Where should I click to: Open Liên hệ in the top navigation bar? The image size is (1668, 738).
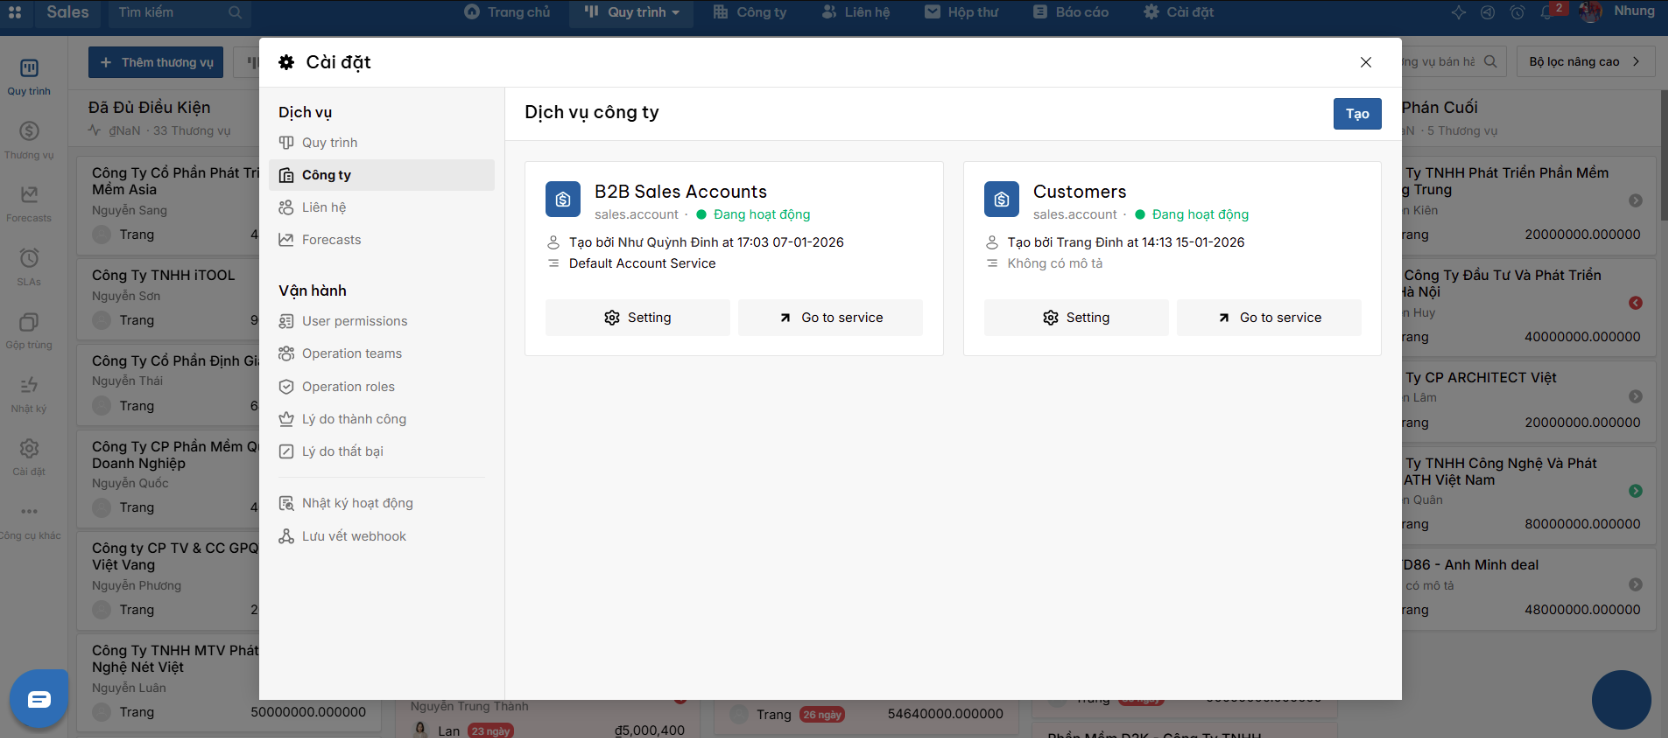click(x=856, y=12)
